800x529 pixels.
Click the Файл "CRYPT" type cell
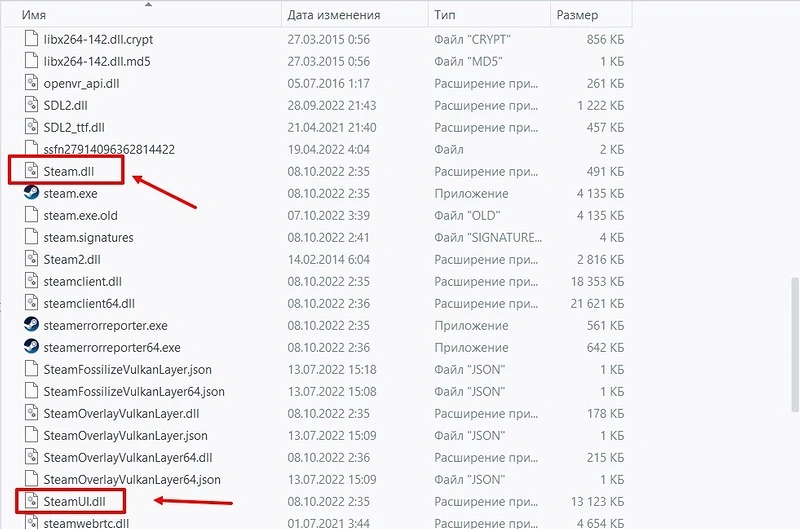pos(472,39)
